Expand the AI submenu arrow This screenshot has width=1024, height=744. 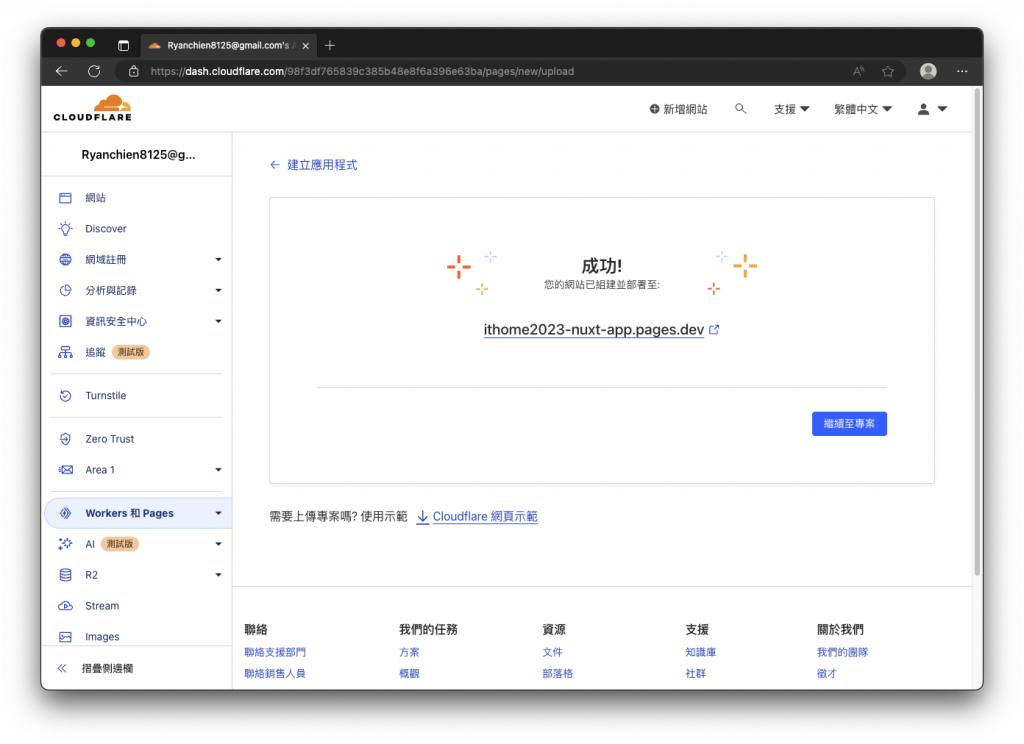coord(218,543)
